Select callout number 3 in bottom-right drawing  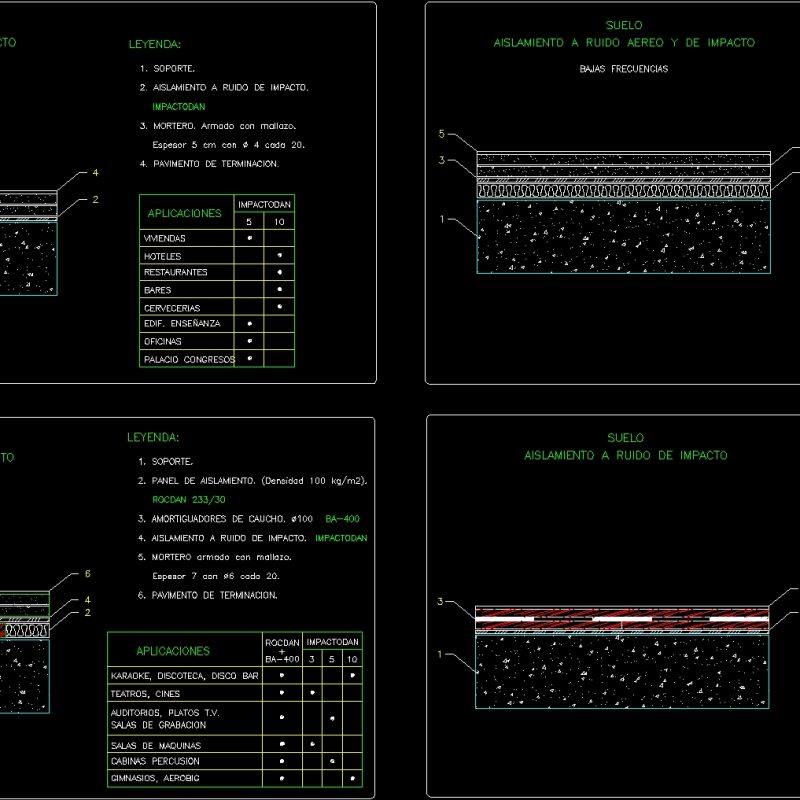click(438, 601)
